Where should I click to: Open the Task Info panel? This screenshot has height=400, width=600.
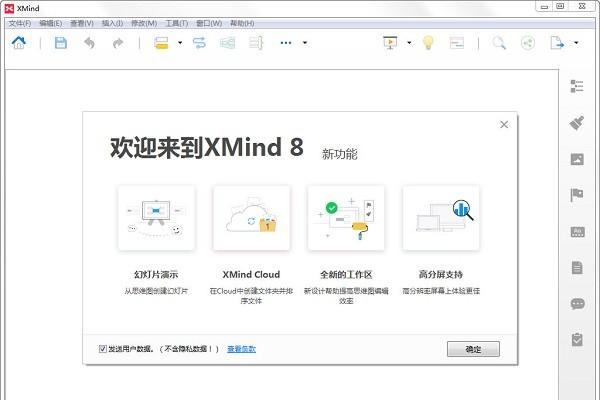tap(577, 339)
